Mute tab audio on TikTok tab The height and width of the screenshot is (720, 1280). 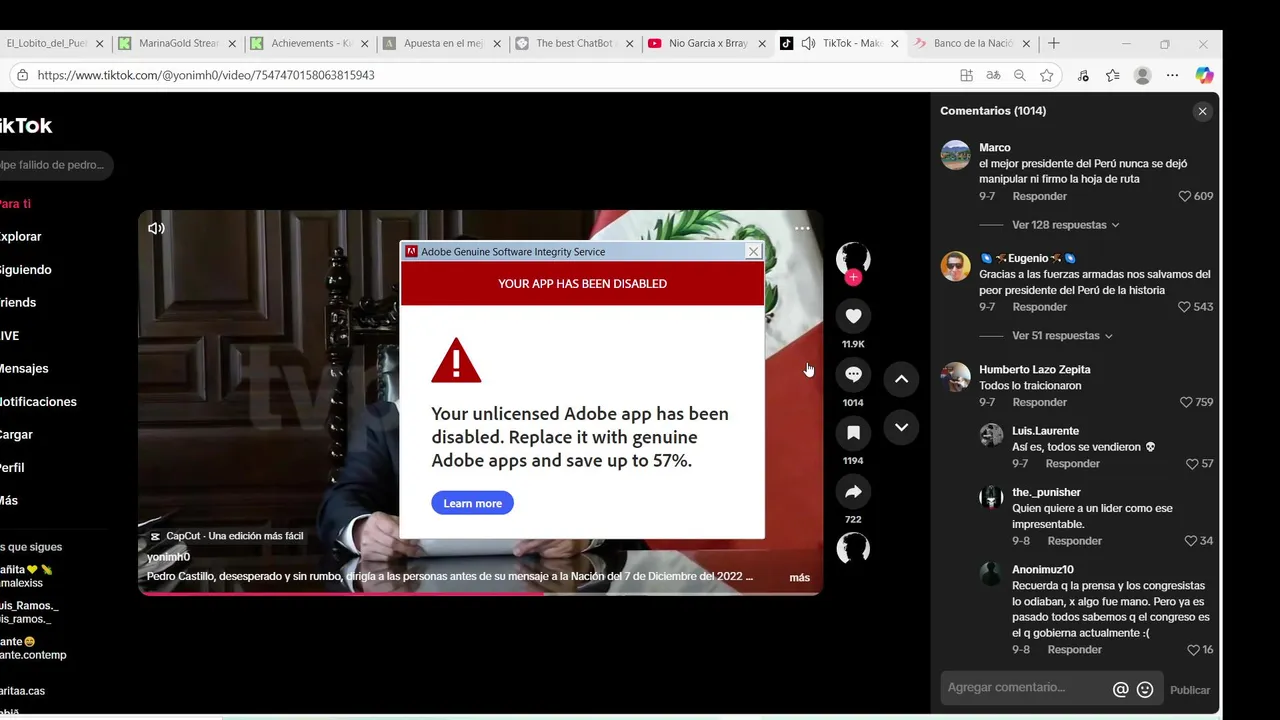(x=808, y=43)
